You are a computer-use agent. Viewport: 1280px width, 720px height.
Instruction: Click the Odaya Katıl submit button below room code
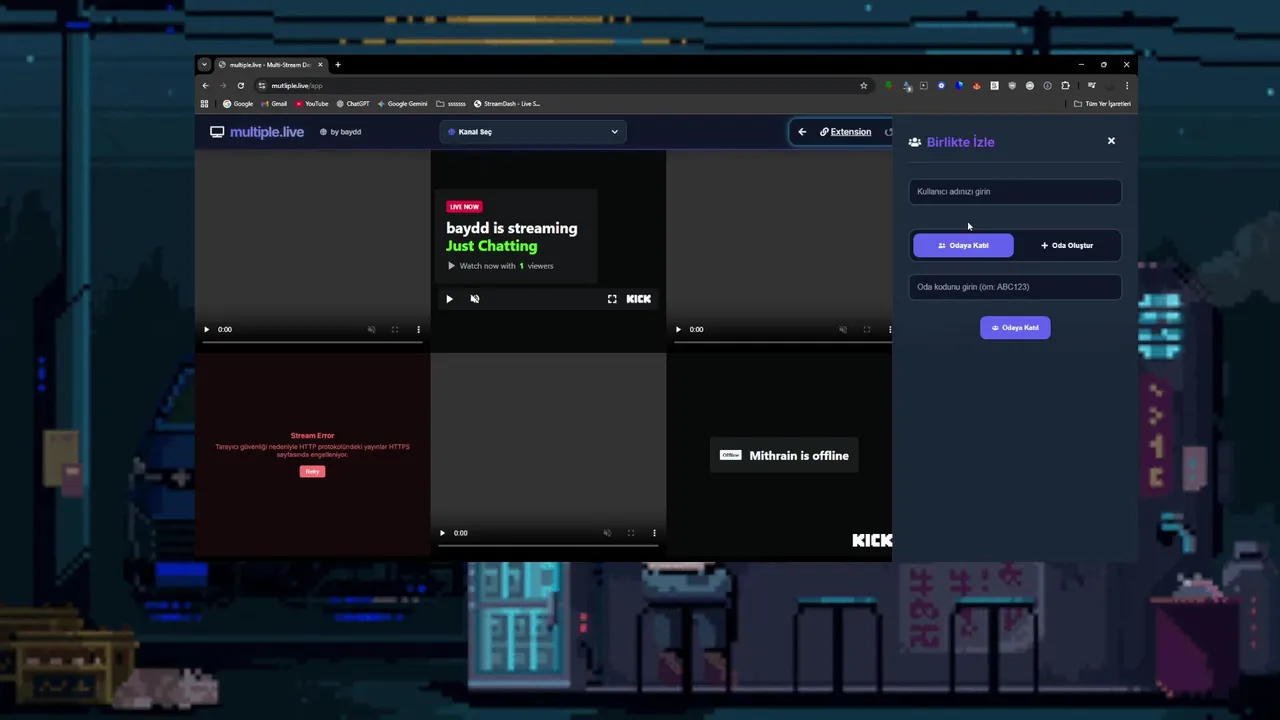tap(1015, 328)
